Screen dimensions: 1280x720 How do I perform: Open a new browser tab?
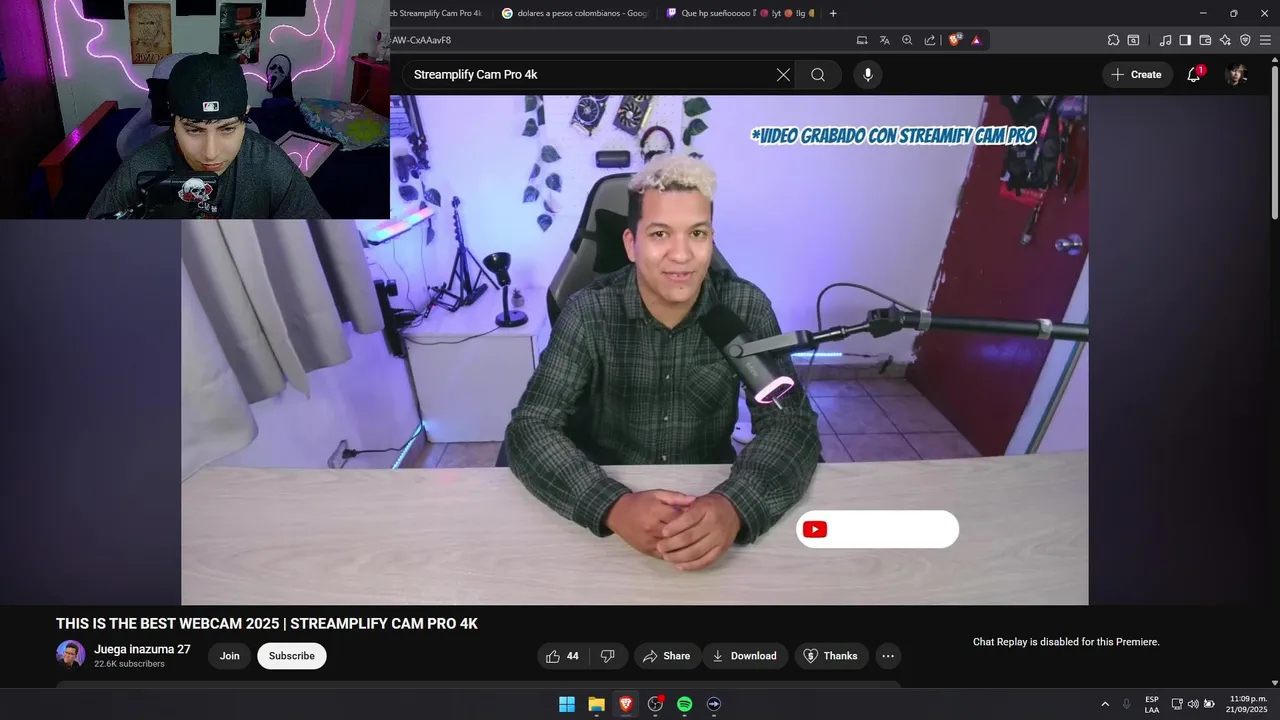click(x=833, y=13)
